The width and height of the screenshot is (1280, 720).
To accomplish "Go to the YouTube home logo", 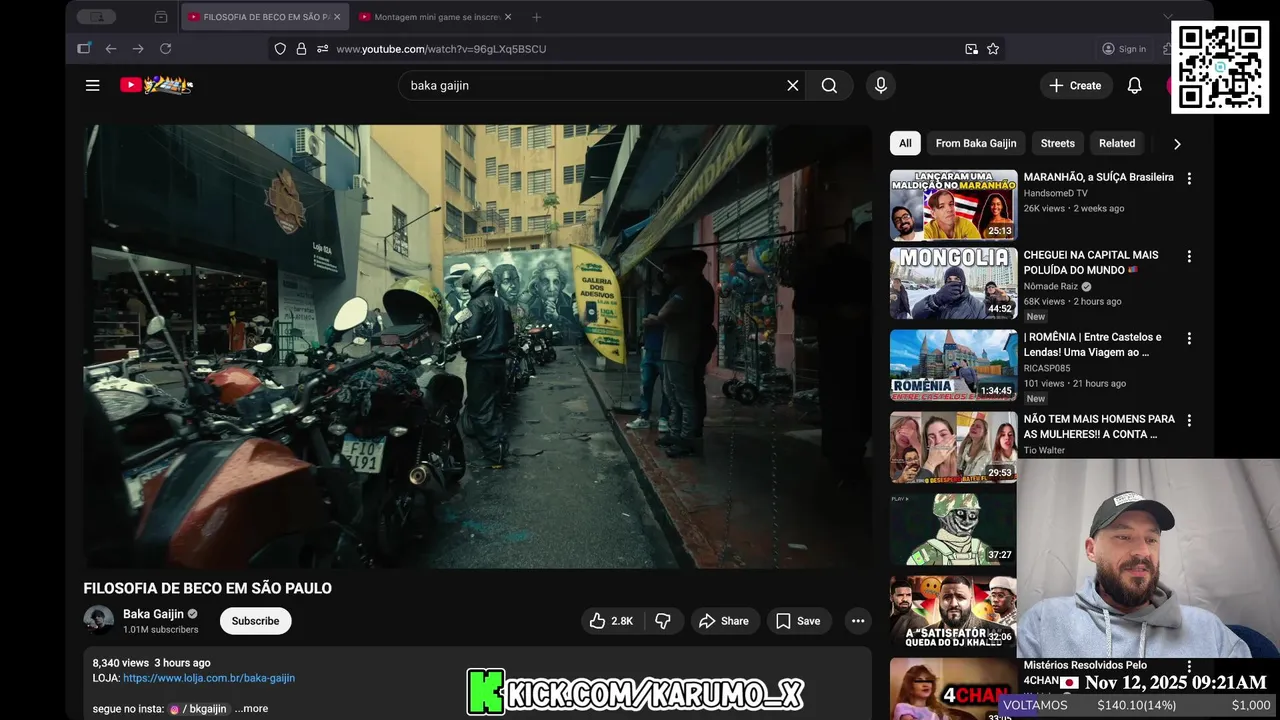I will (156, 85).
